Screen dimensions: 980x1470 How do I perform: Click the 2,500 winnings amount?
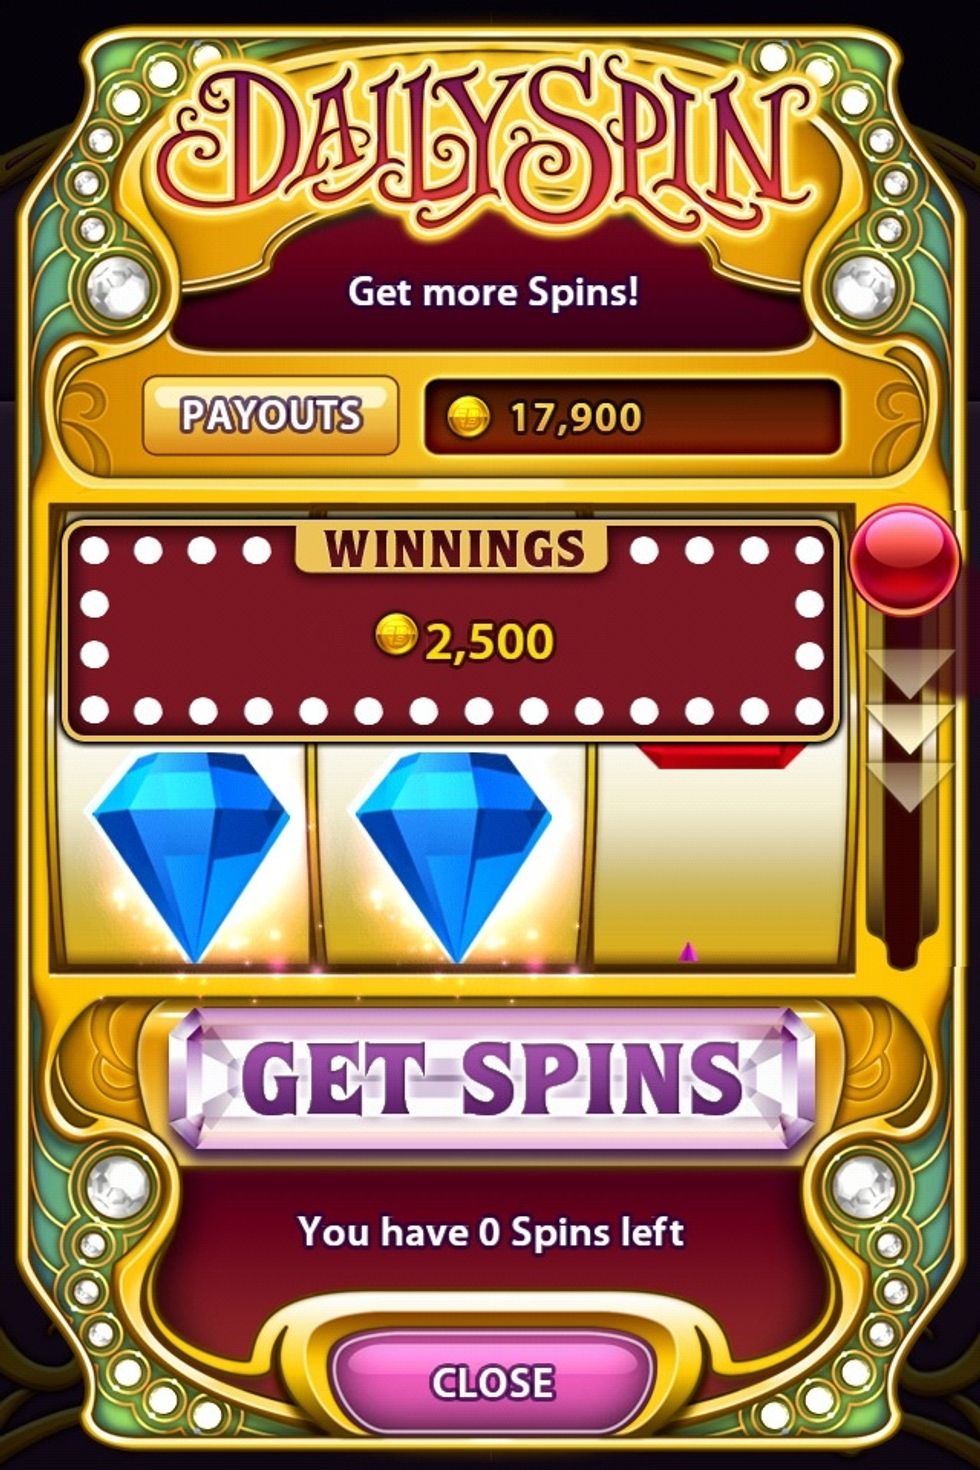489,642
